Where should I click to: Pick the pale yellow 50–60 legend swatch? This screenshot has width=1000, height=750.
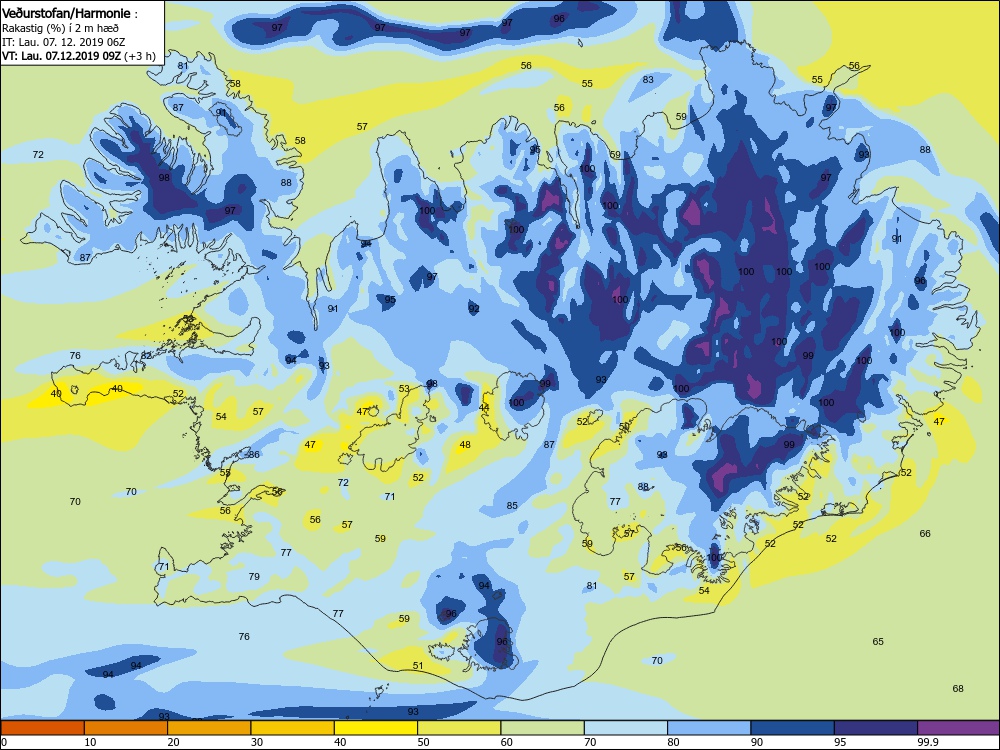[459, 728]
